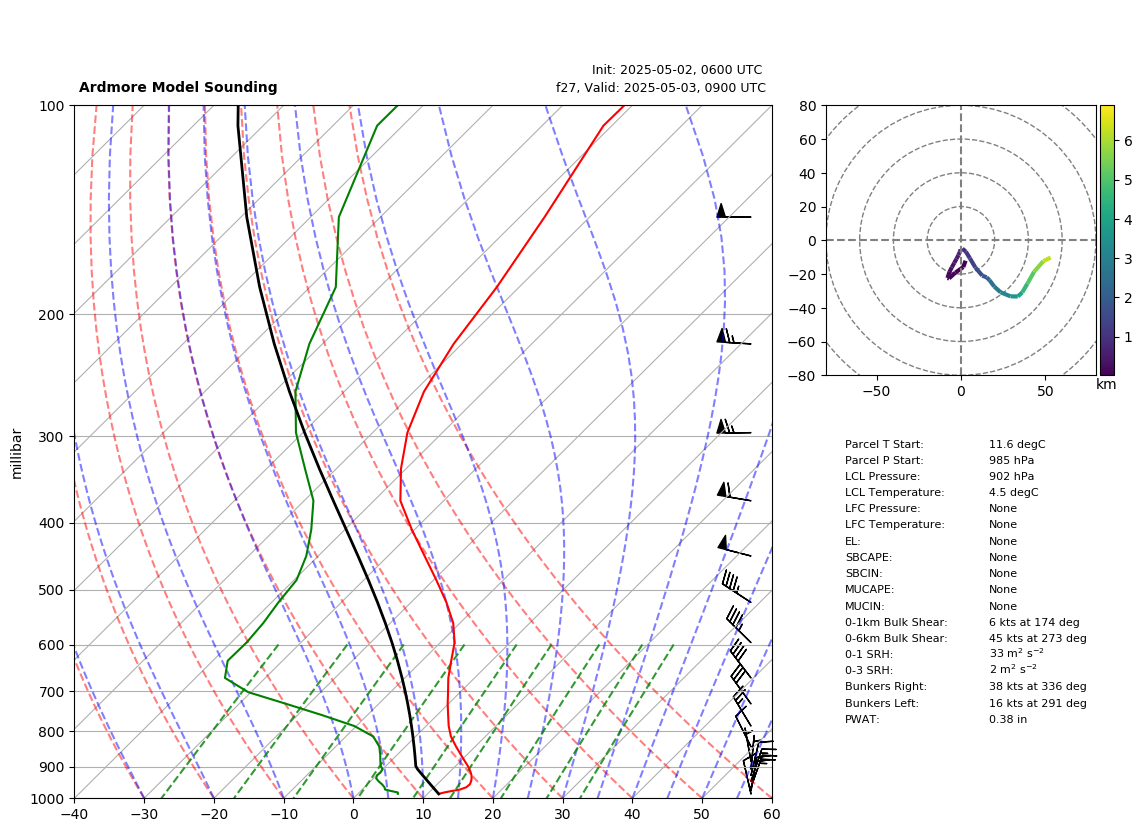Click the wind barb near 430 millibar

(x=733, y=546)
